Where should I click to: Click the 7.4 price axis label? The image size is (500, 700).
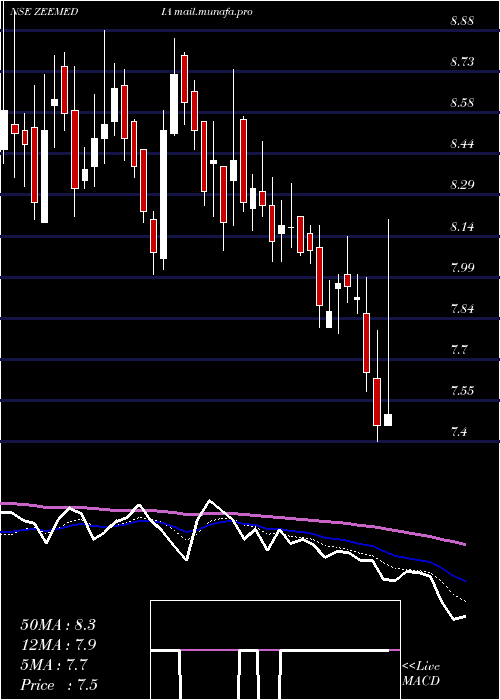459,432
